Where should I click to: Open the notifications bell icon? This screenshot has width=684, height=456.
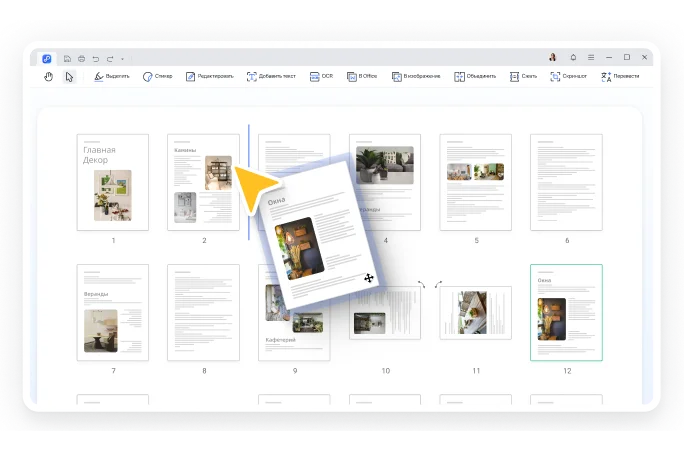573,57
